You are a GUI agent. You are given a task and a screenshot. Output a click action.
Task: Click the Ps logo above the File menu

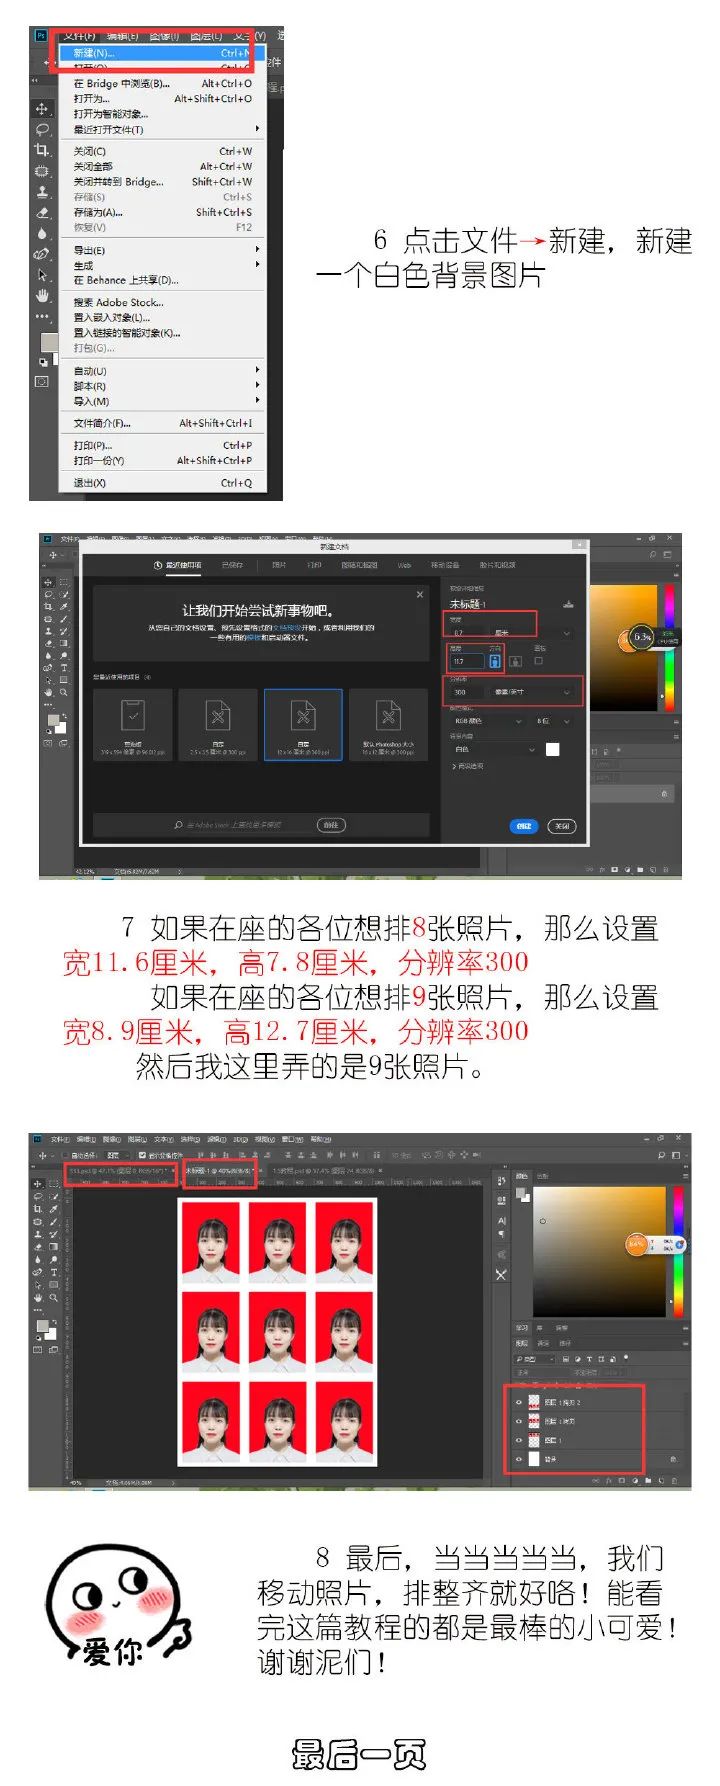[41, 35]
